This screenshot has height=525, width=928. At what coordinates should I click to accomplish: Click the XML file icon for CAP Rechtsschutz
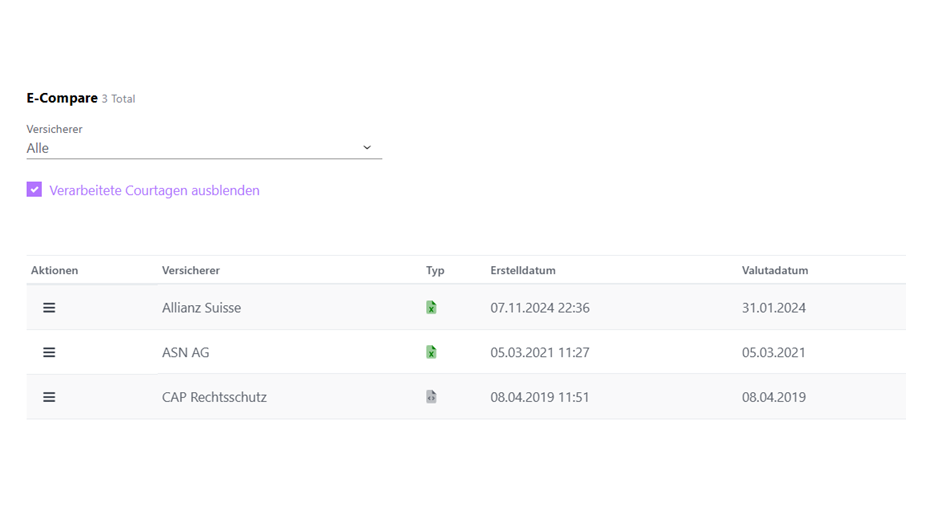pos(431,397)
